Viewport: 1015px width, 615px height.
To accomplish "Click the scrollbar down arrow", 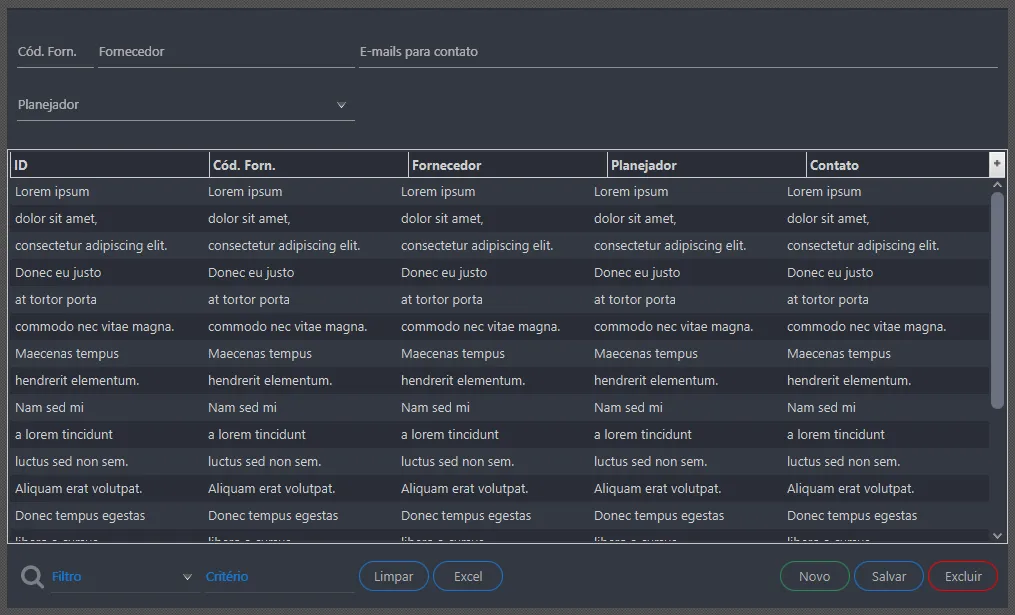I will 998,536.
